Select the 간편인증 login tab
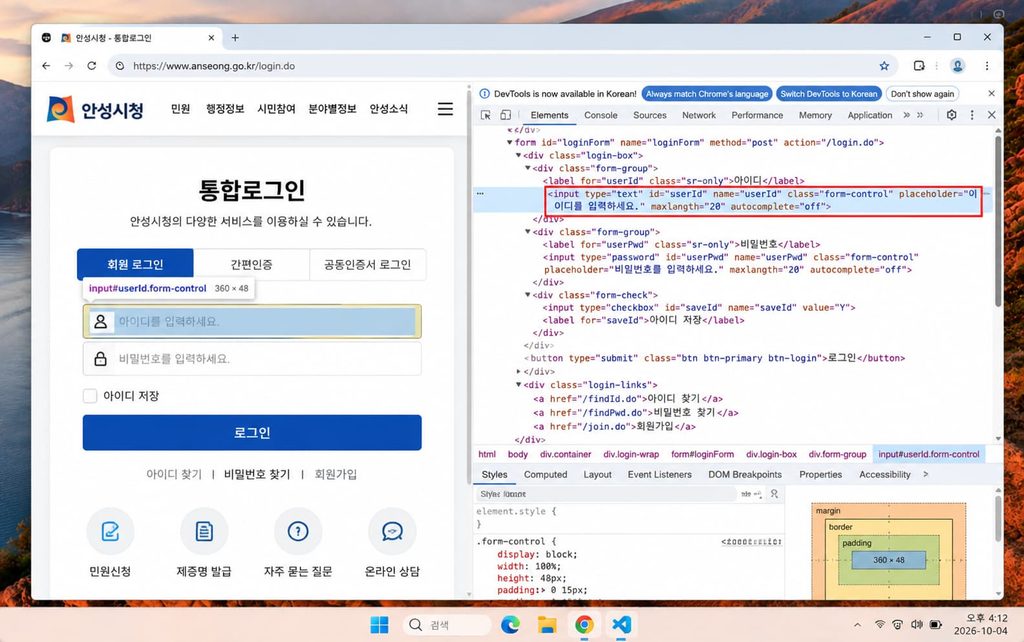The image size is (1024, 642). [251, 265]
